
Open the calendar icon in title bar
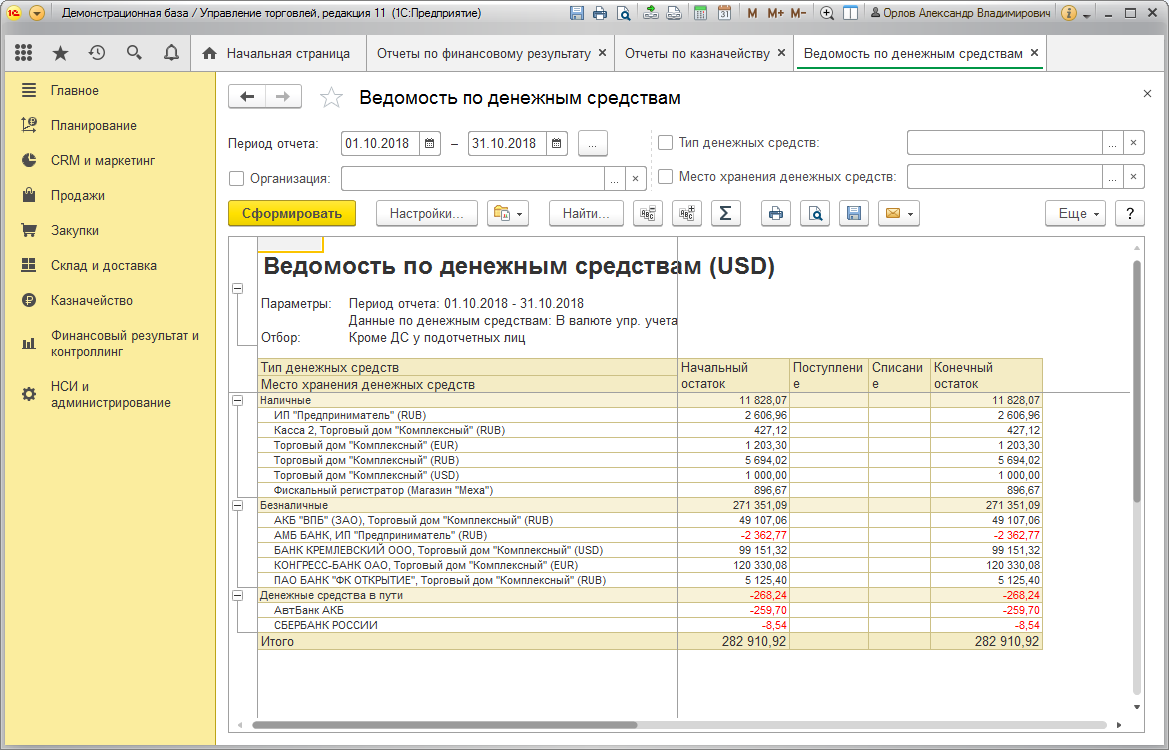(x=724, y=13)
